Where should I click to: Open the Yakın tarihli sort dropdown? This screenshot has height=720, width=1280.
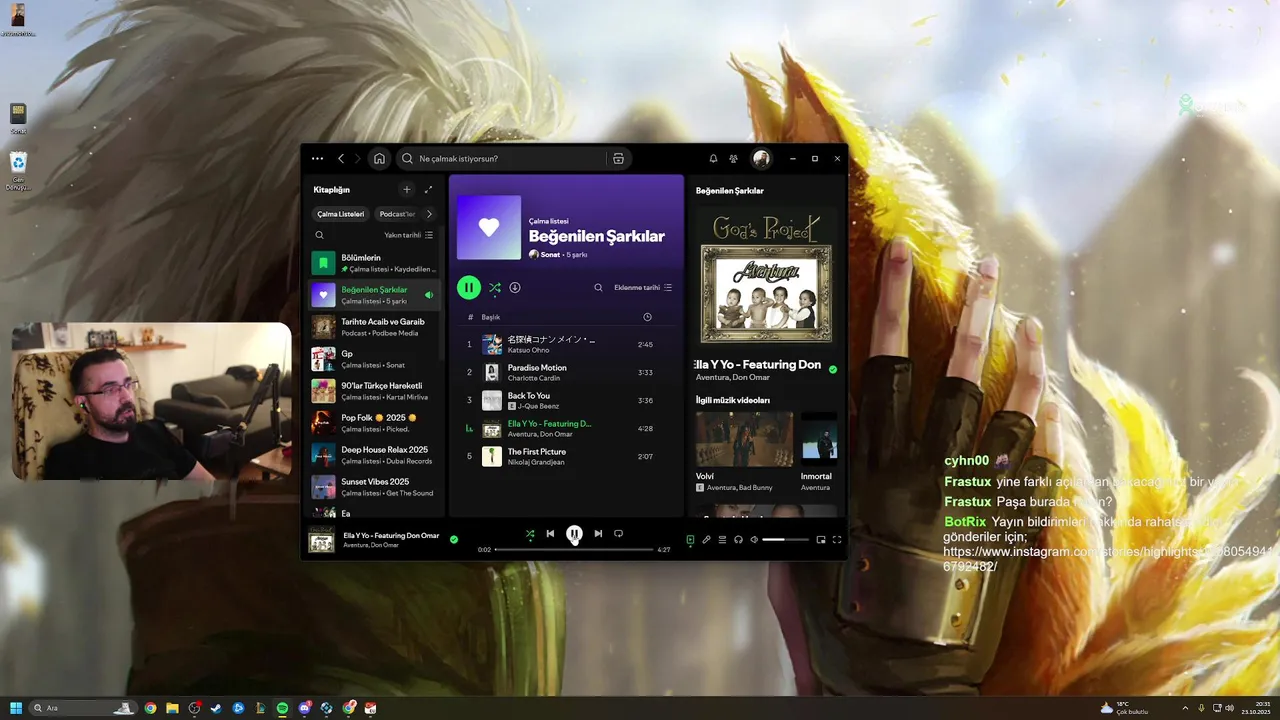point(408,235)
